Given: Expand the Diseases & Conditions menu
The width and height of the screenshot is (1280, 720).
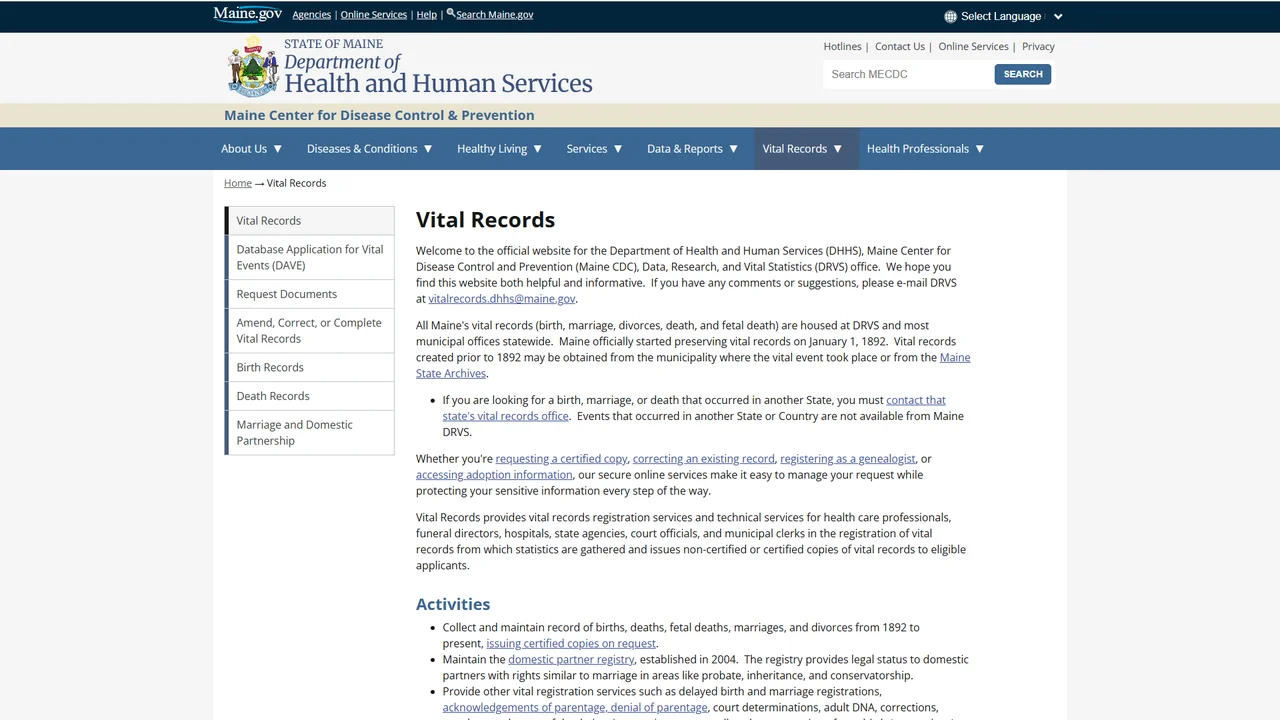Looking at the screenshot, I should point(369,149).
